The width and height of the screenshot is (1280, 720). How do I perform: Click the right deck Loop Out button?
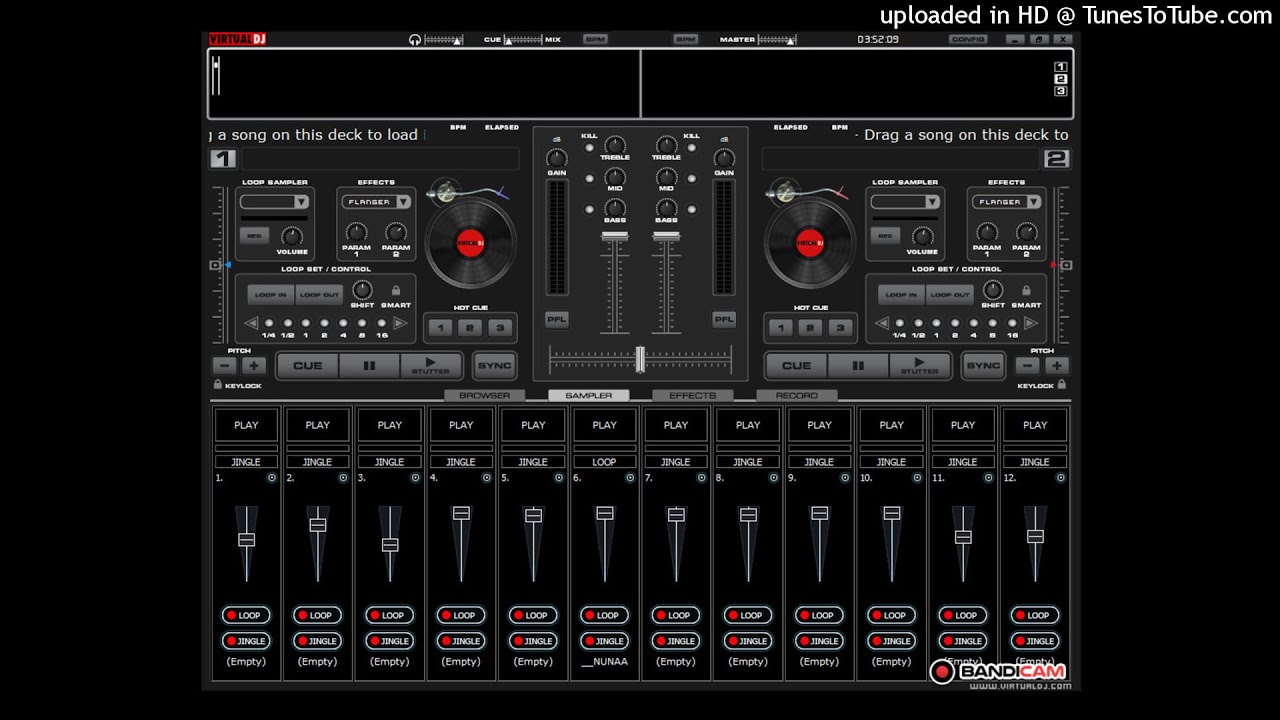pos(950,295)
